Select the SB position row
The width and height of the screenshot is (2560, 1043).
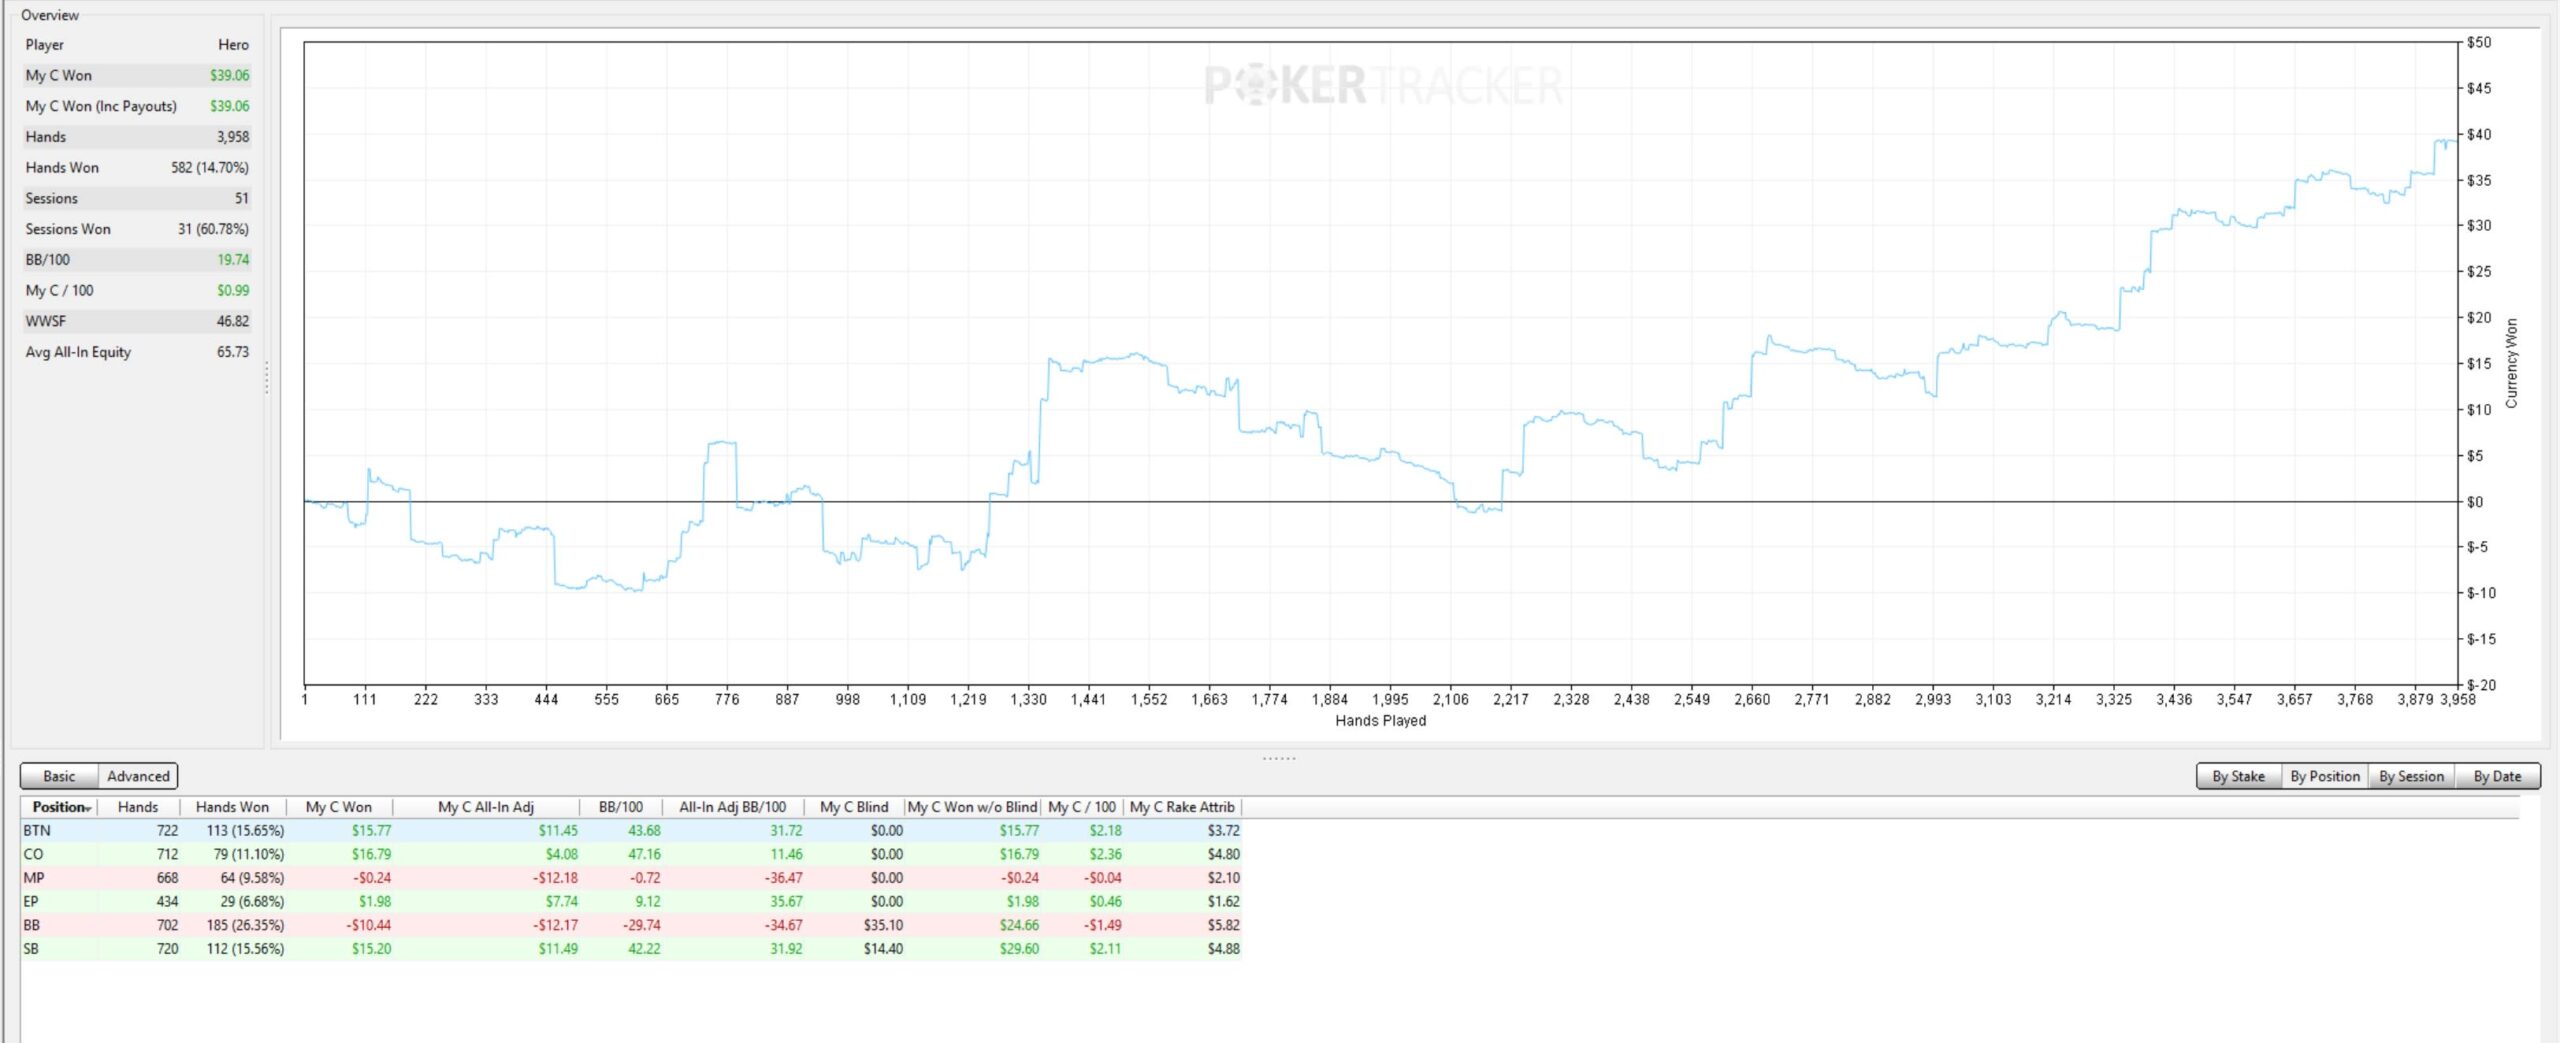[x=631, y=949]
